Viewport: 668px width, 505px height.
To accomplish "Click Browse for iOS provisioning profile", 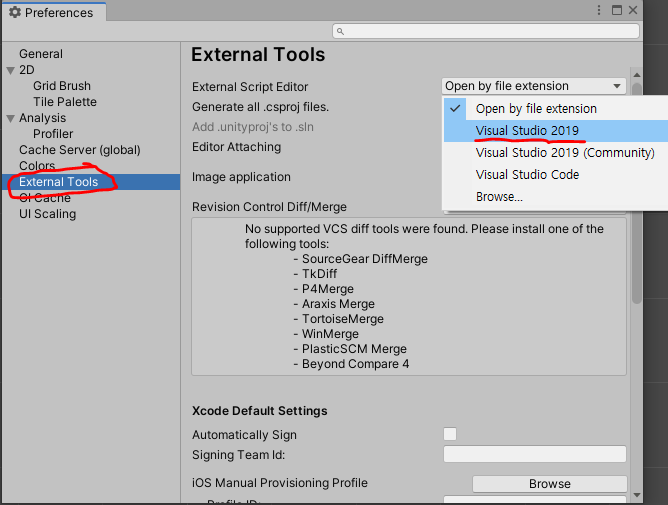I will coord(550,484).
